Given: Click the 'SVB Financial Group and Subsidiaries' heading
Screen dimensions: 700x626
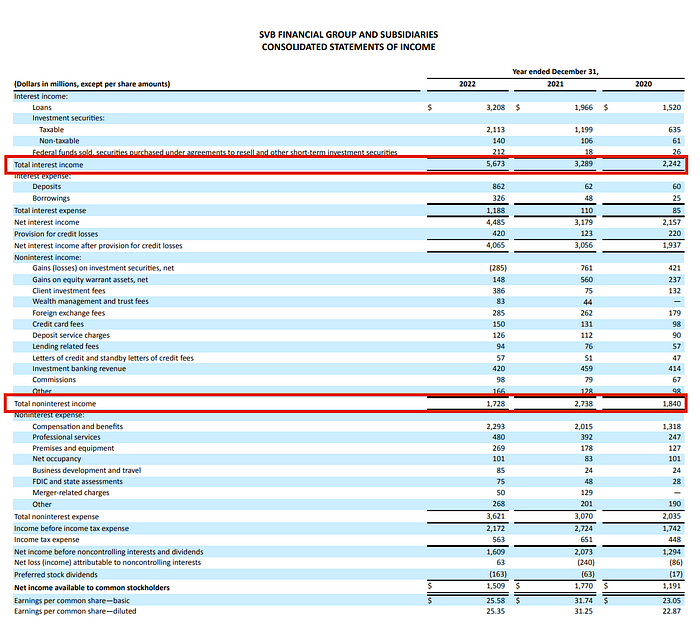Looking at the screenshot, I should (348, 34).
